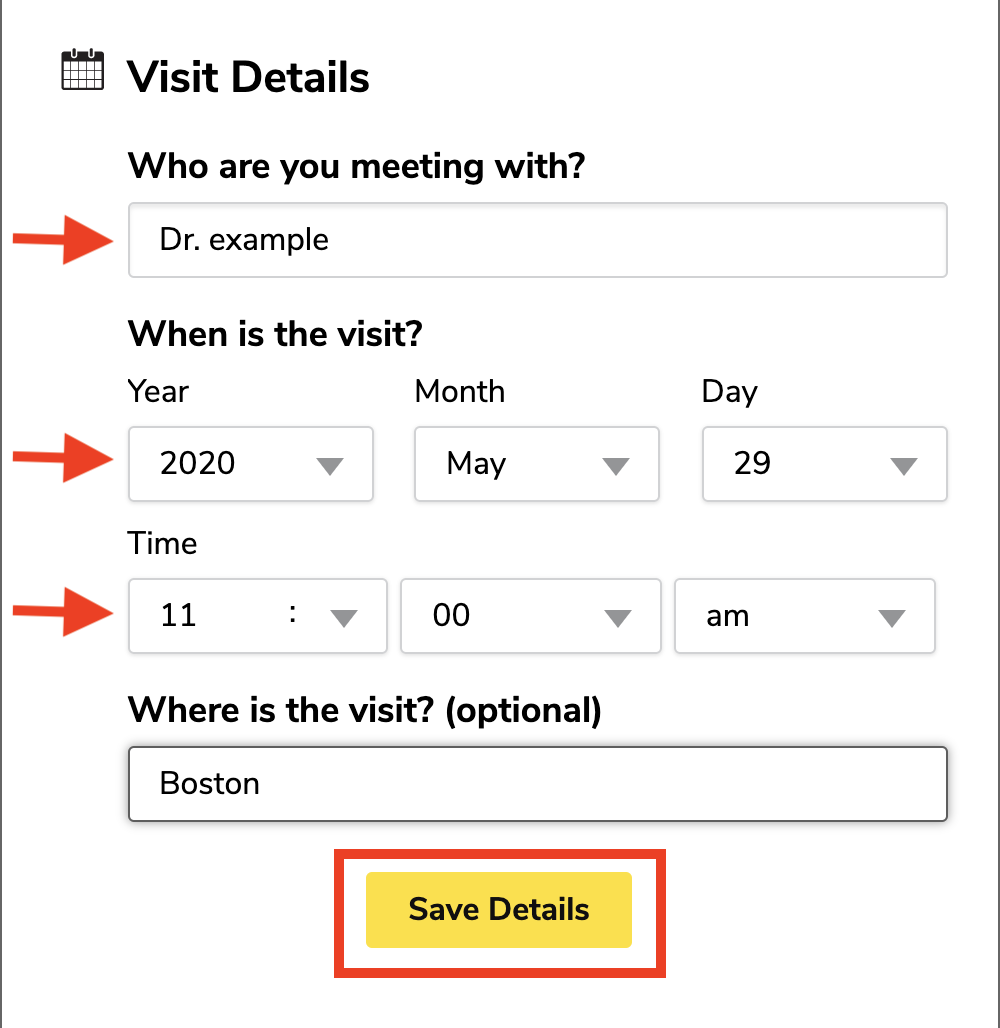
Task: Click the 'Where is the visit?' label
Action: 365,710
